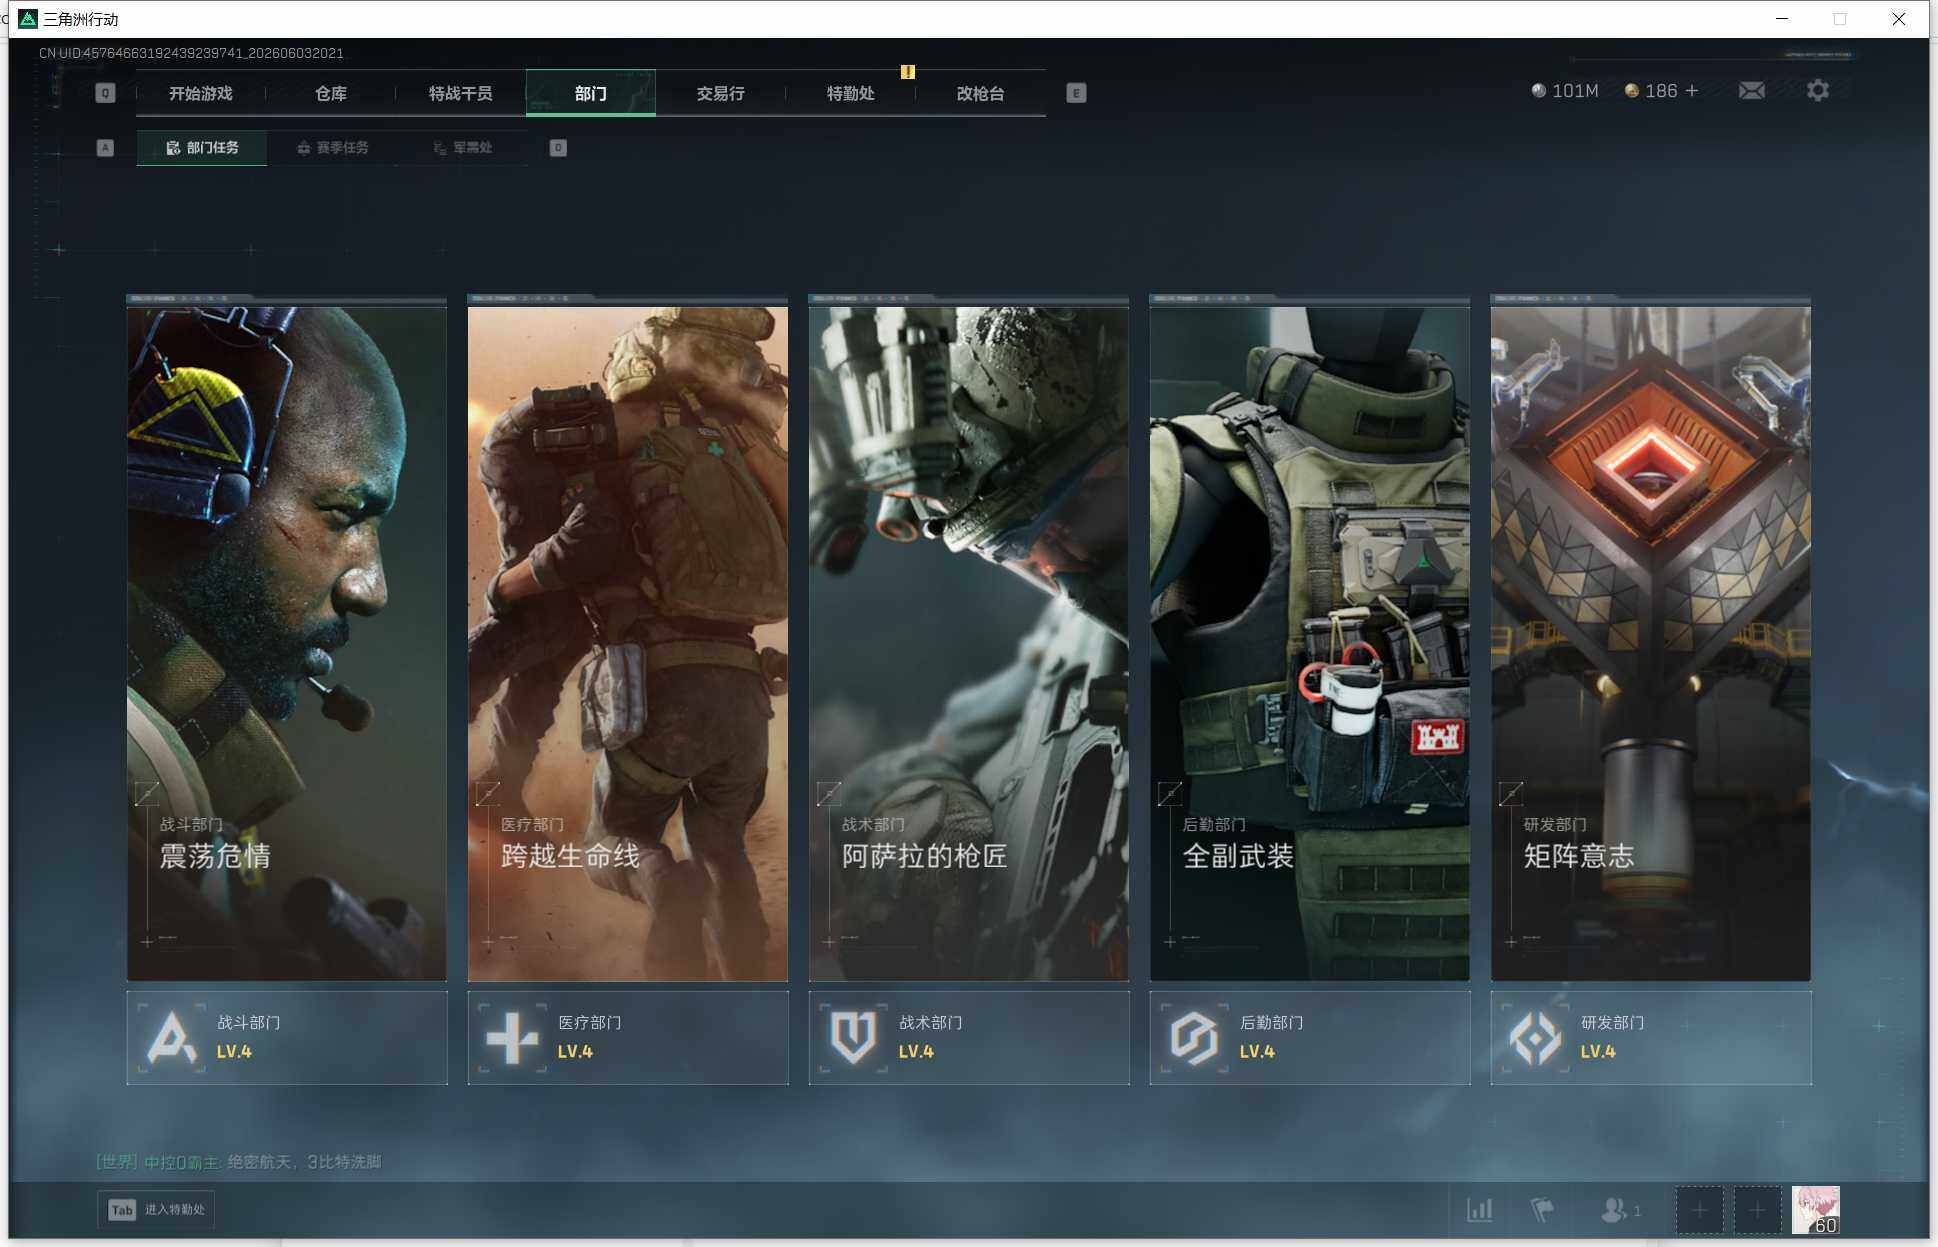Click the A key sub-tab hint
Viewport: 1938px width, 1247px height.
105,148
